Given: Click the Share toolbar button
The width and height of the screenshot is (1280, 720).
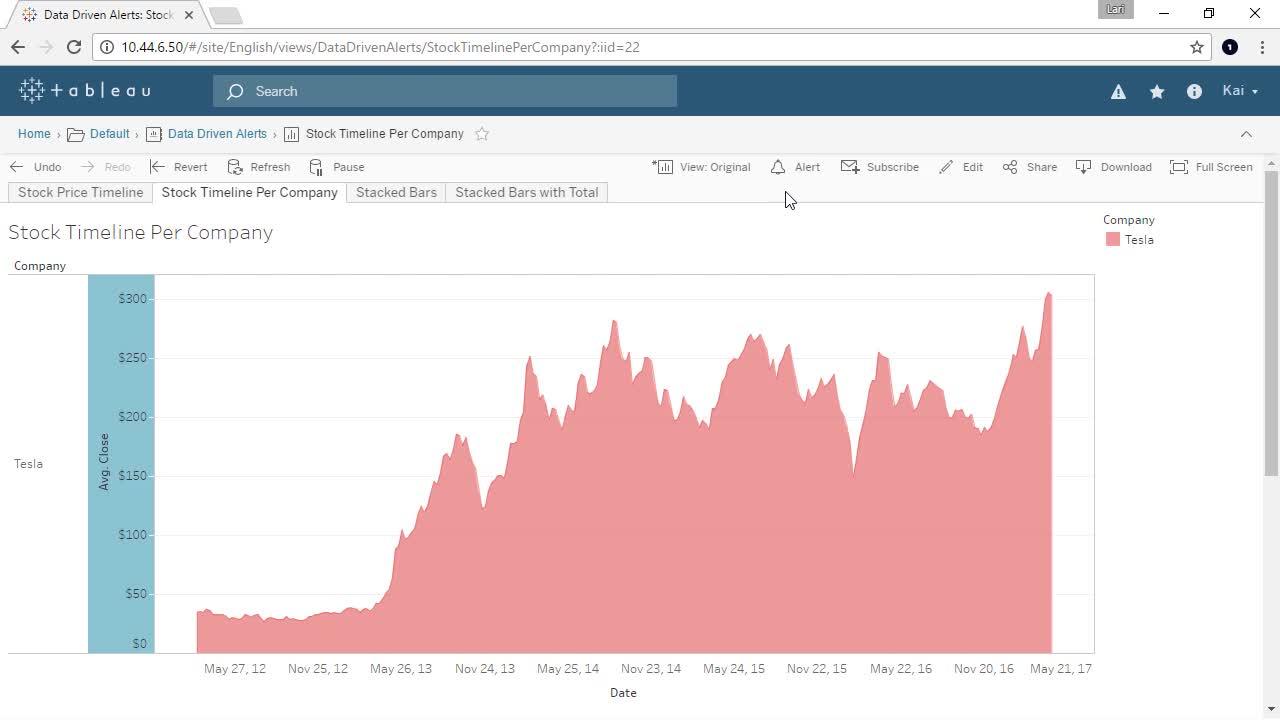Looking at the screenshot, I should [x=1029, y=167].
